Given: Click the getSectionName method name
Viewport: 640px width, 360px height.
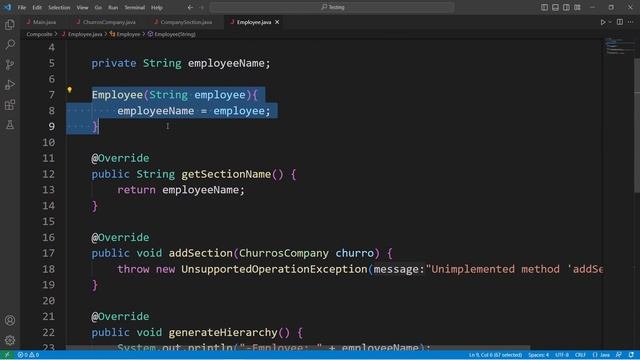Looking at the screenshot, I should [x=226, y=174].
